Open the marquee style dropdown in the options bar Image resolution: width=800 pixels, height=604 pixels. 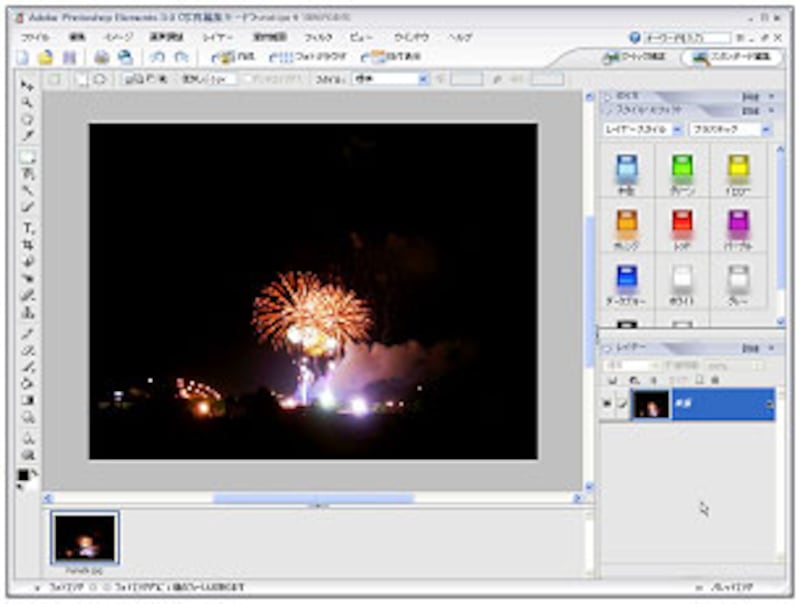pos(422,79)
